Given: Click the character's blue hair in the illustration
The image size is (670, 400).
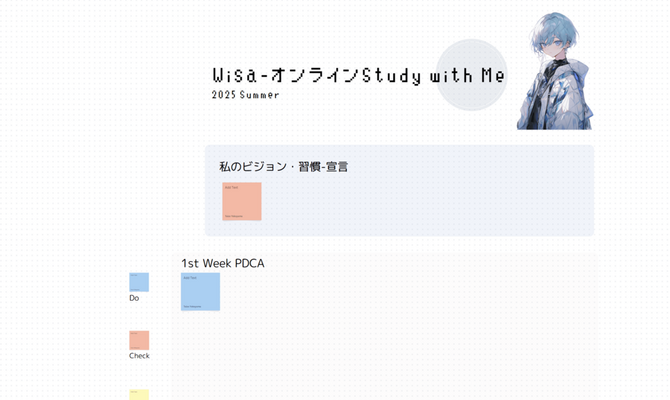Looking at the screenshot, I should pos(553,30).
